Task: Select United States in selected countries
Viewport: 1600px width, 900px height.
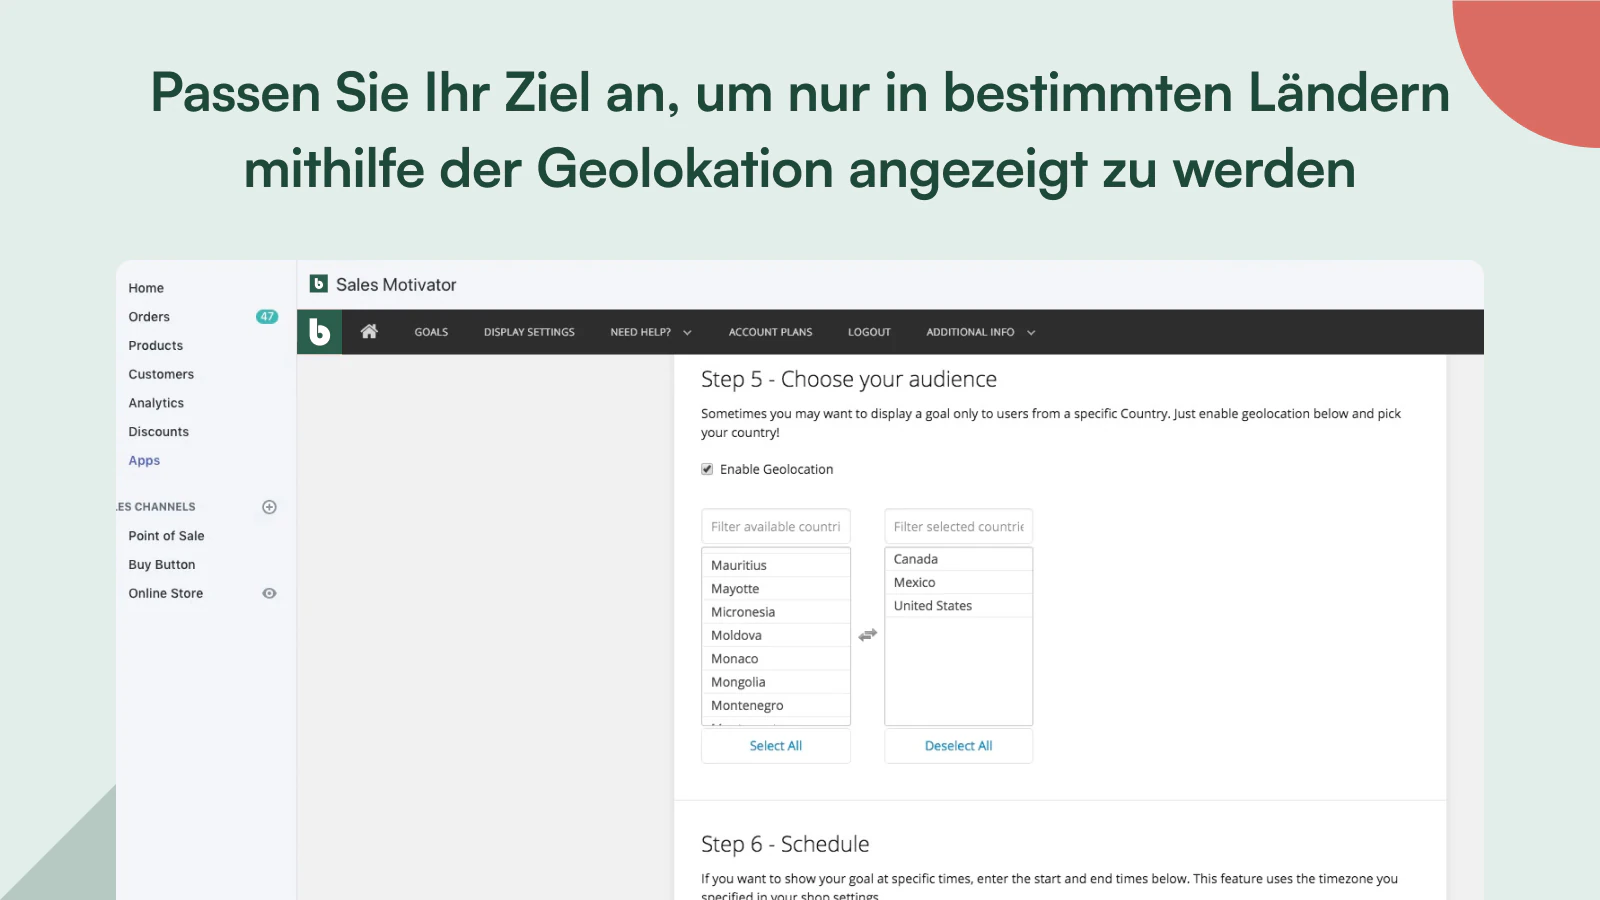Action: [958, 606]
